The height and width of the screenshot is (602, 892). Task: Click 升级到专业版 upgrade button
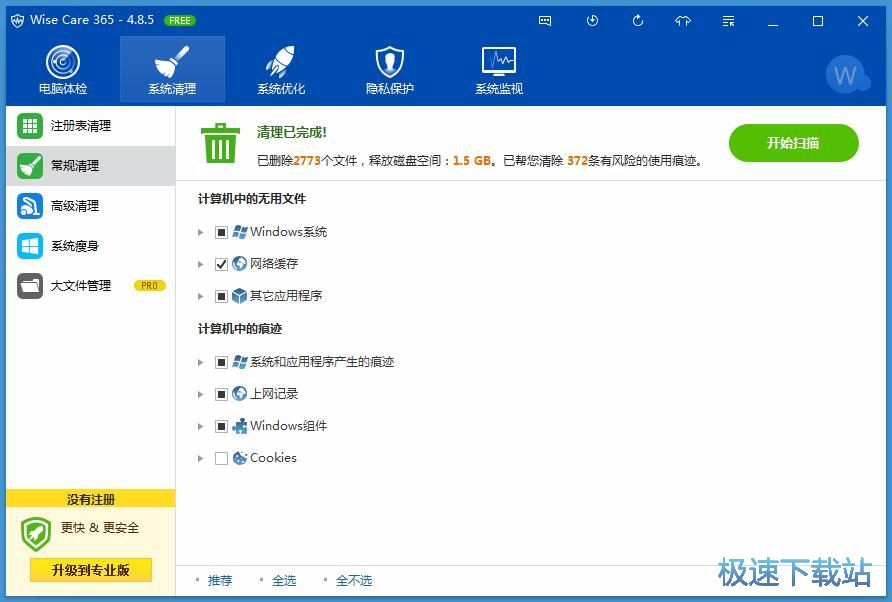click(90, 570)
